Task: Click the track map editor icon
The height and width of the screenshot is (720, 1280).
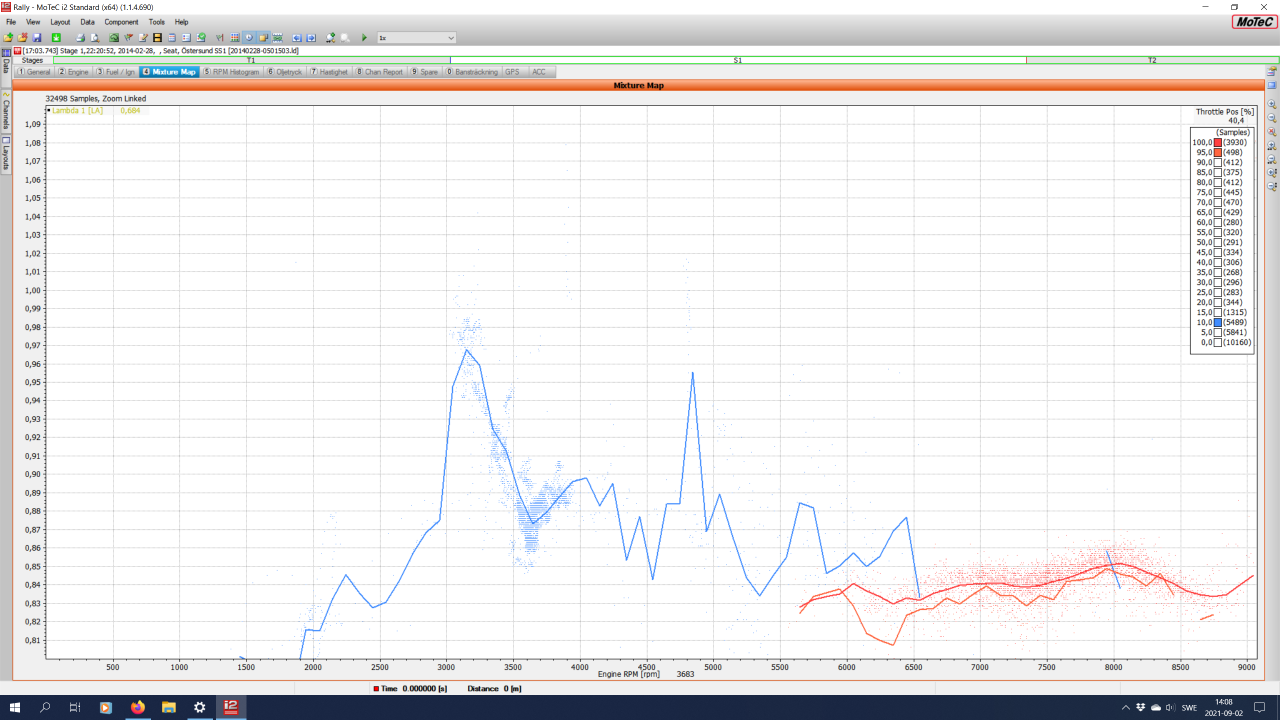Action: click(x=114, y=37)
